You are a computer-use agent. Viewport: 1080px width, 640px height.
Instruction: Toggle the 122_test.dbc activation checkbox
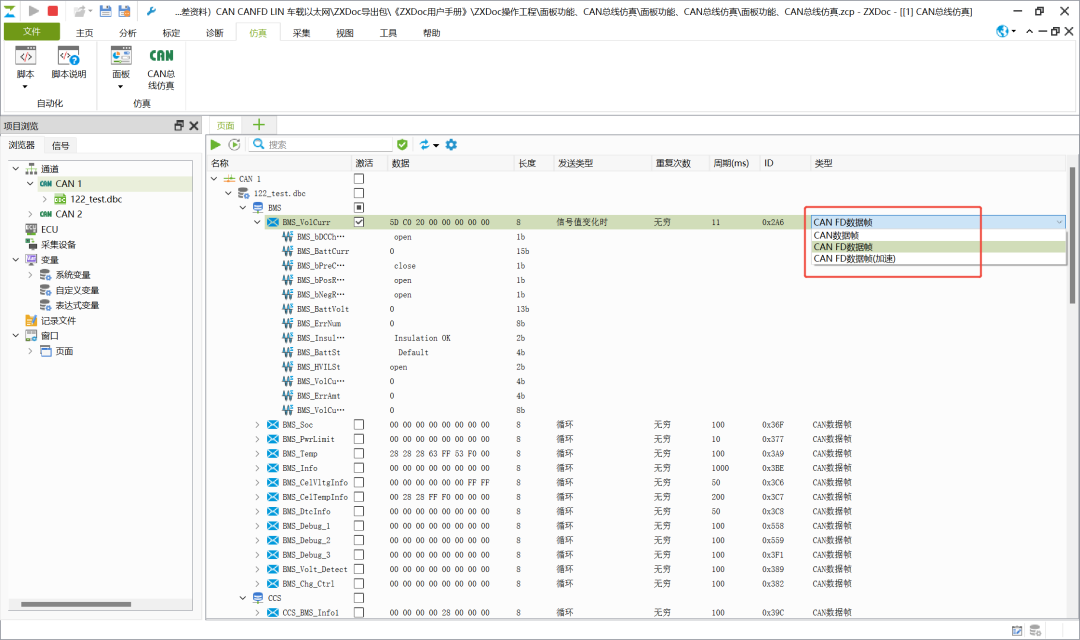pyautogui.click(x=359, y=193)
